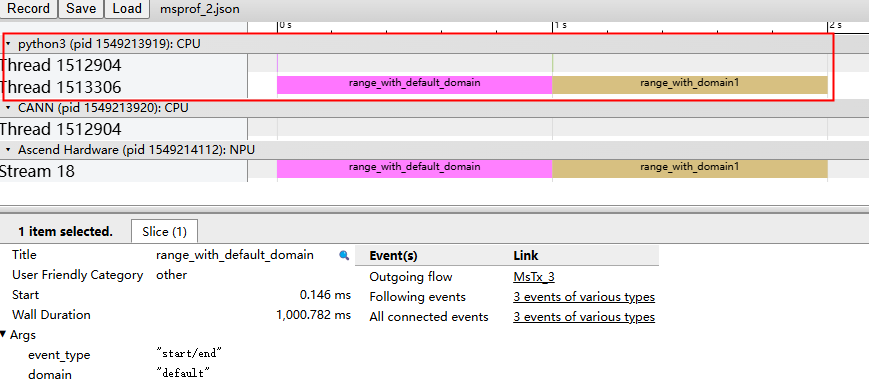Collapse the CANN process section
869x389 pixels.
[x=8, y=108]
